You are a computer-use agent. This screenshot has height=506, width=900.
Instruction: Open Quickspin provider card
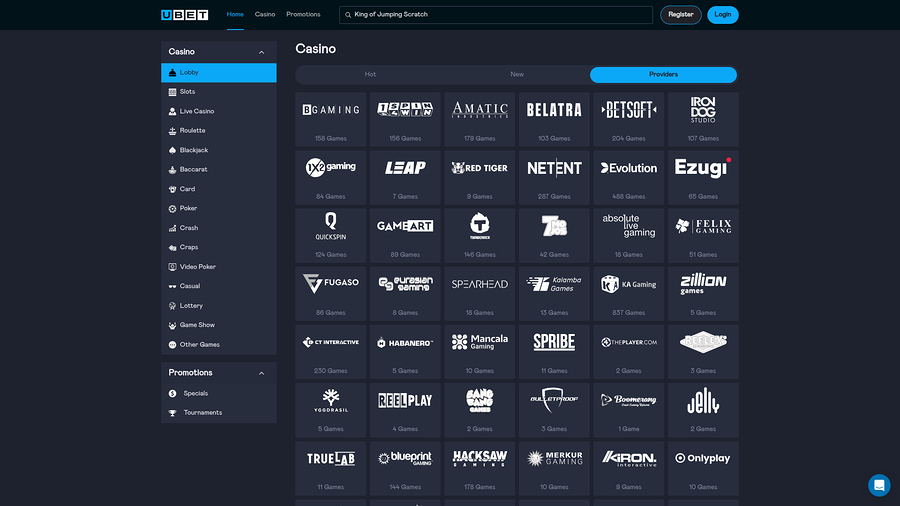(x=331, y=236)
